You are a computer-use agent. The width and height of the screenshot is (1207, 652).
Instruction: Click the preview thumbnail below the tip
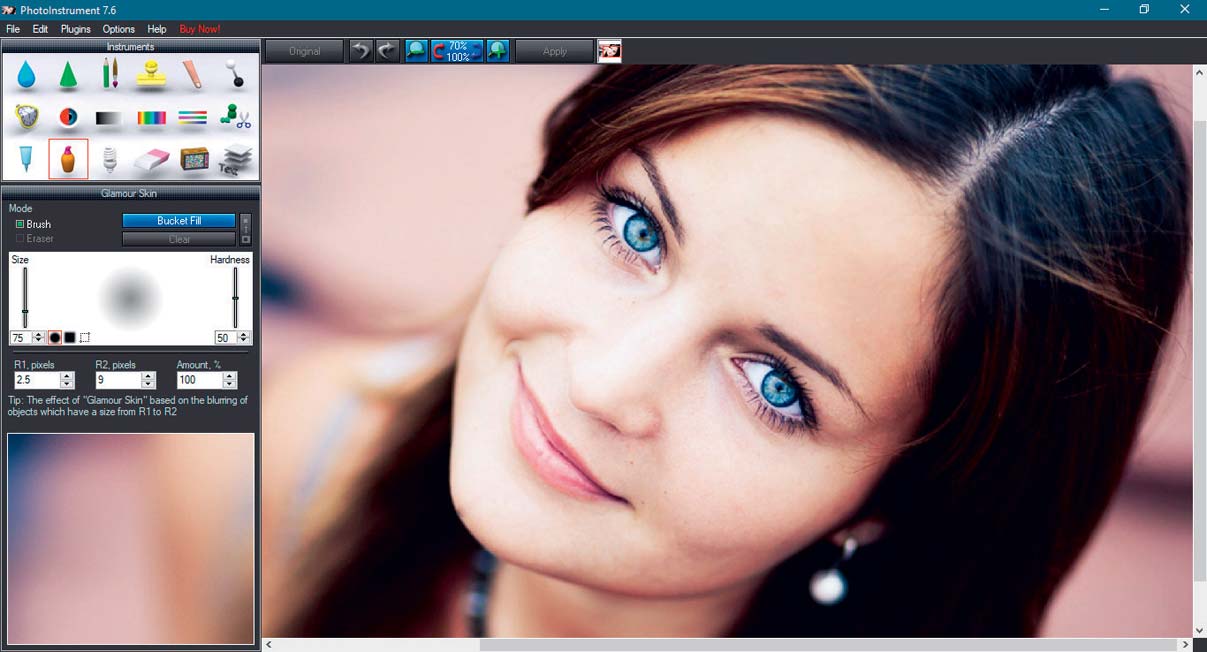pyautogui.click(x=131, y=539)
